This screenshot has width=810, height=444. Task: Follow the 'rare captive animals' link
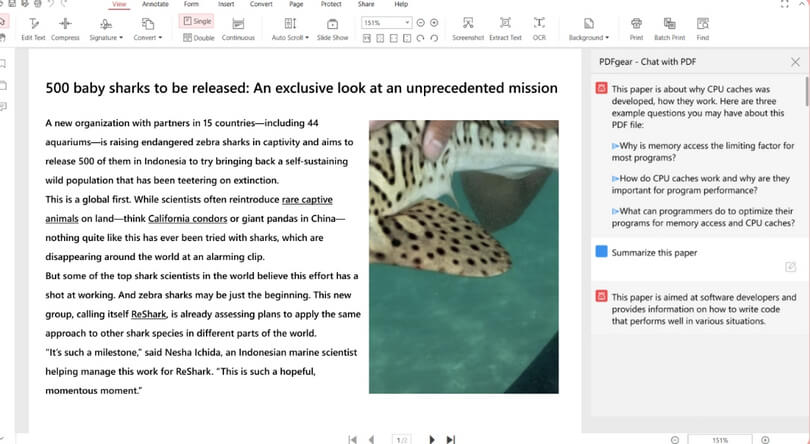point(307,200)
